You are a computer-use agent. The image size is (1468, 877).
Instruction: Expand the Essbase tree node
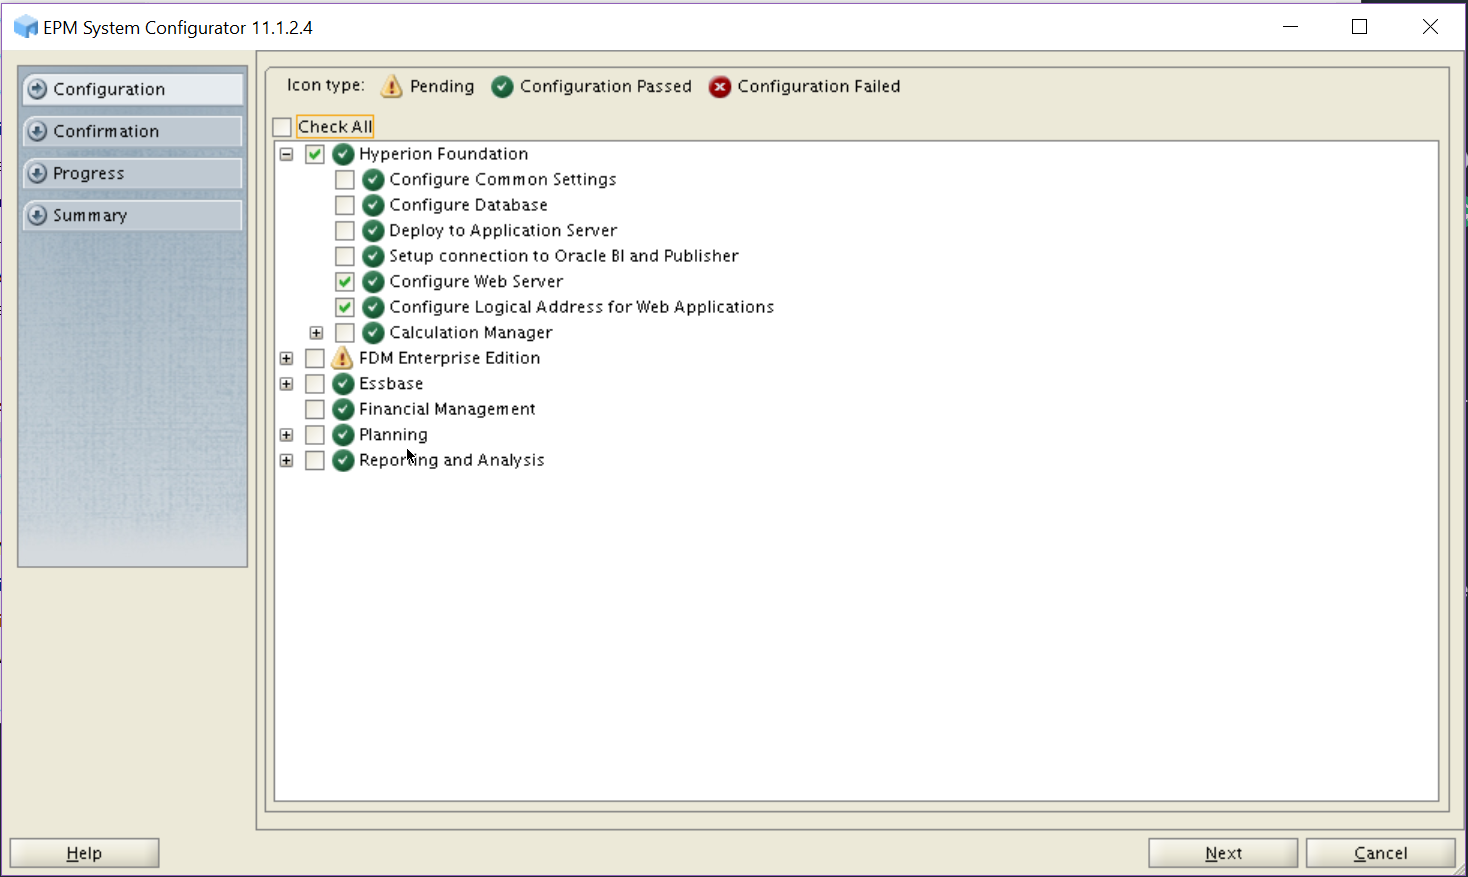coord(287,384)
